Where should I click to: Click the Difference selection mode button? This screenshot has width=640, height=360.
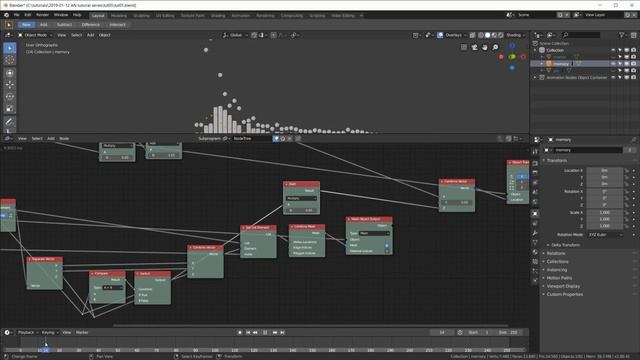pos(91,24)
